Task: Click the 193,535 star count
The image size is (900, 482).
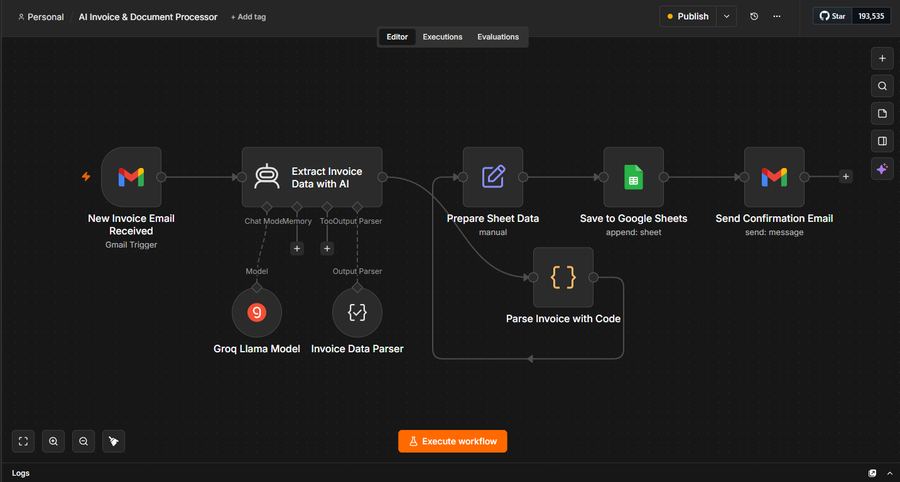Action: (871, 16)
